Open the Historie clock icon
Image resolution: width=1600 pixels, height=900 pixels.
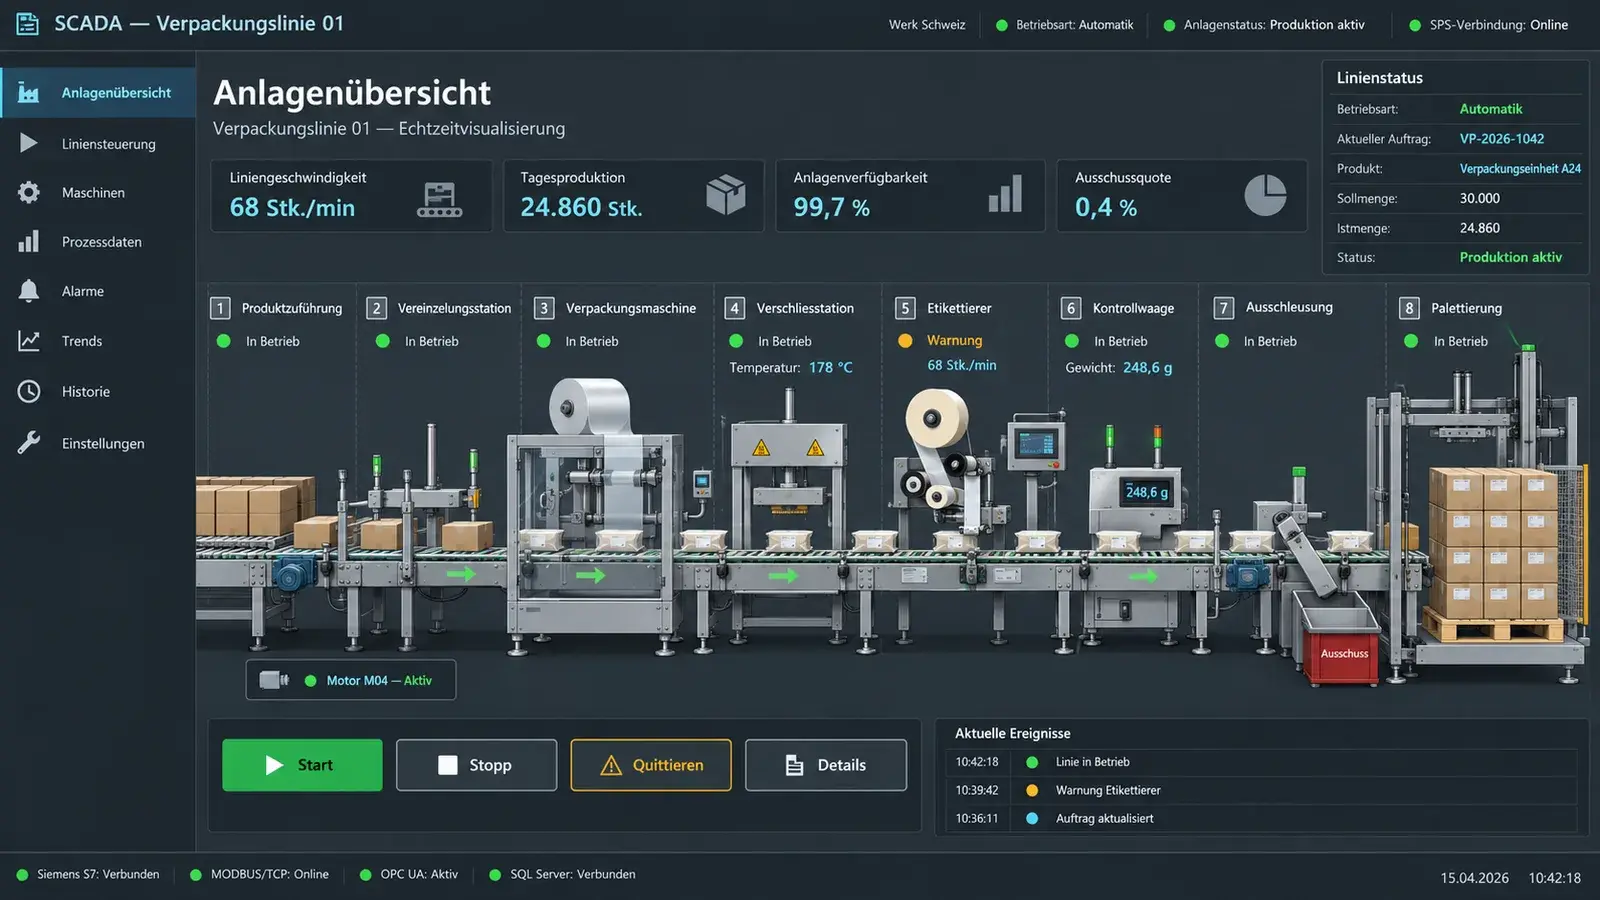coord(29,391)
